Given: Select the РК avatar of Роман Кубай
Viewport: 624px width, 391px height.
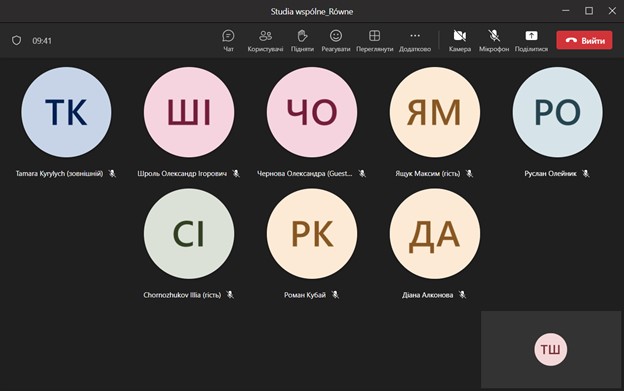Looking at the screenshot, I should [x=312, y=234].
